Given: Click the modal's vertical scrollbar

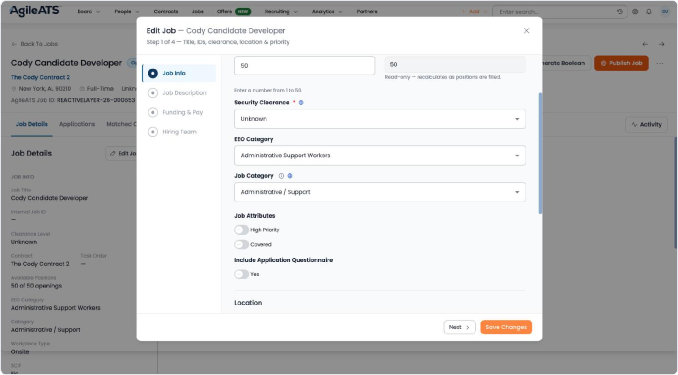Looking at the screenshot, I should [540, 153].
